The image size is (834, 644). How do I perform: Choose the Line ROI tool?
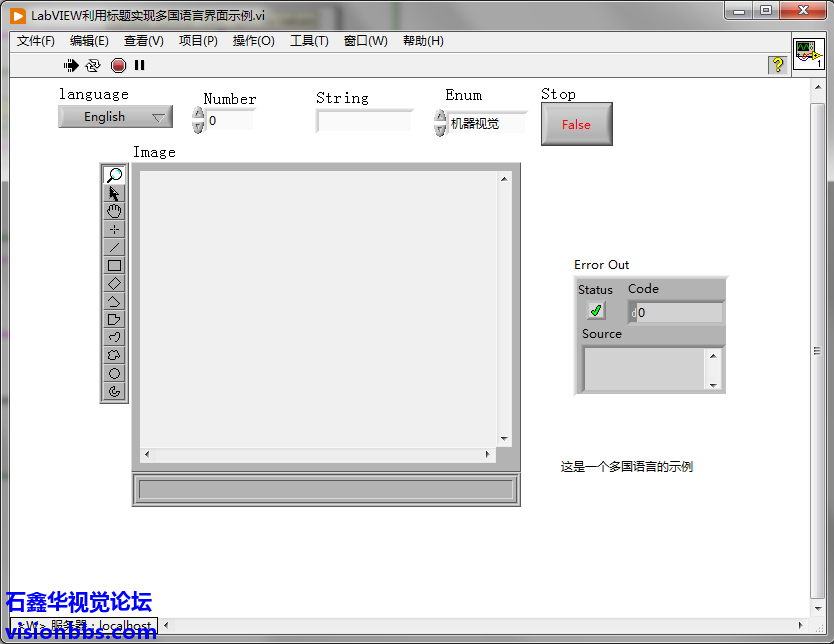click(115, 247)
